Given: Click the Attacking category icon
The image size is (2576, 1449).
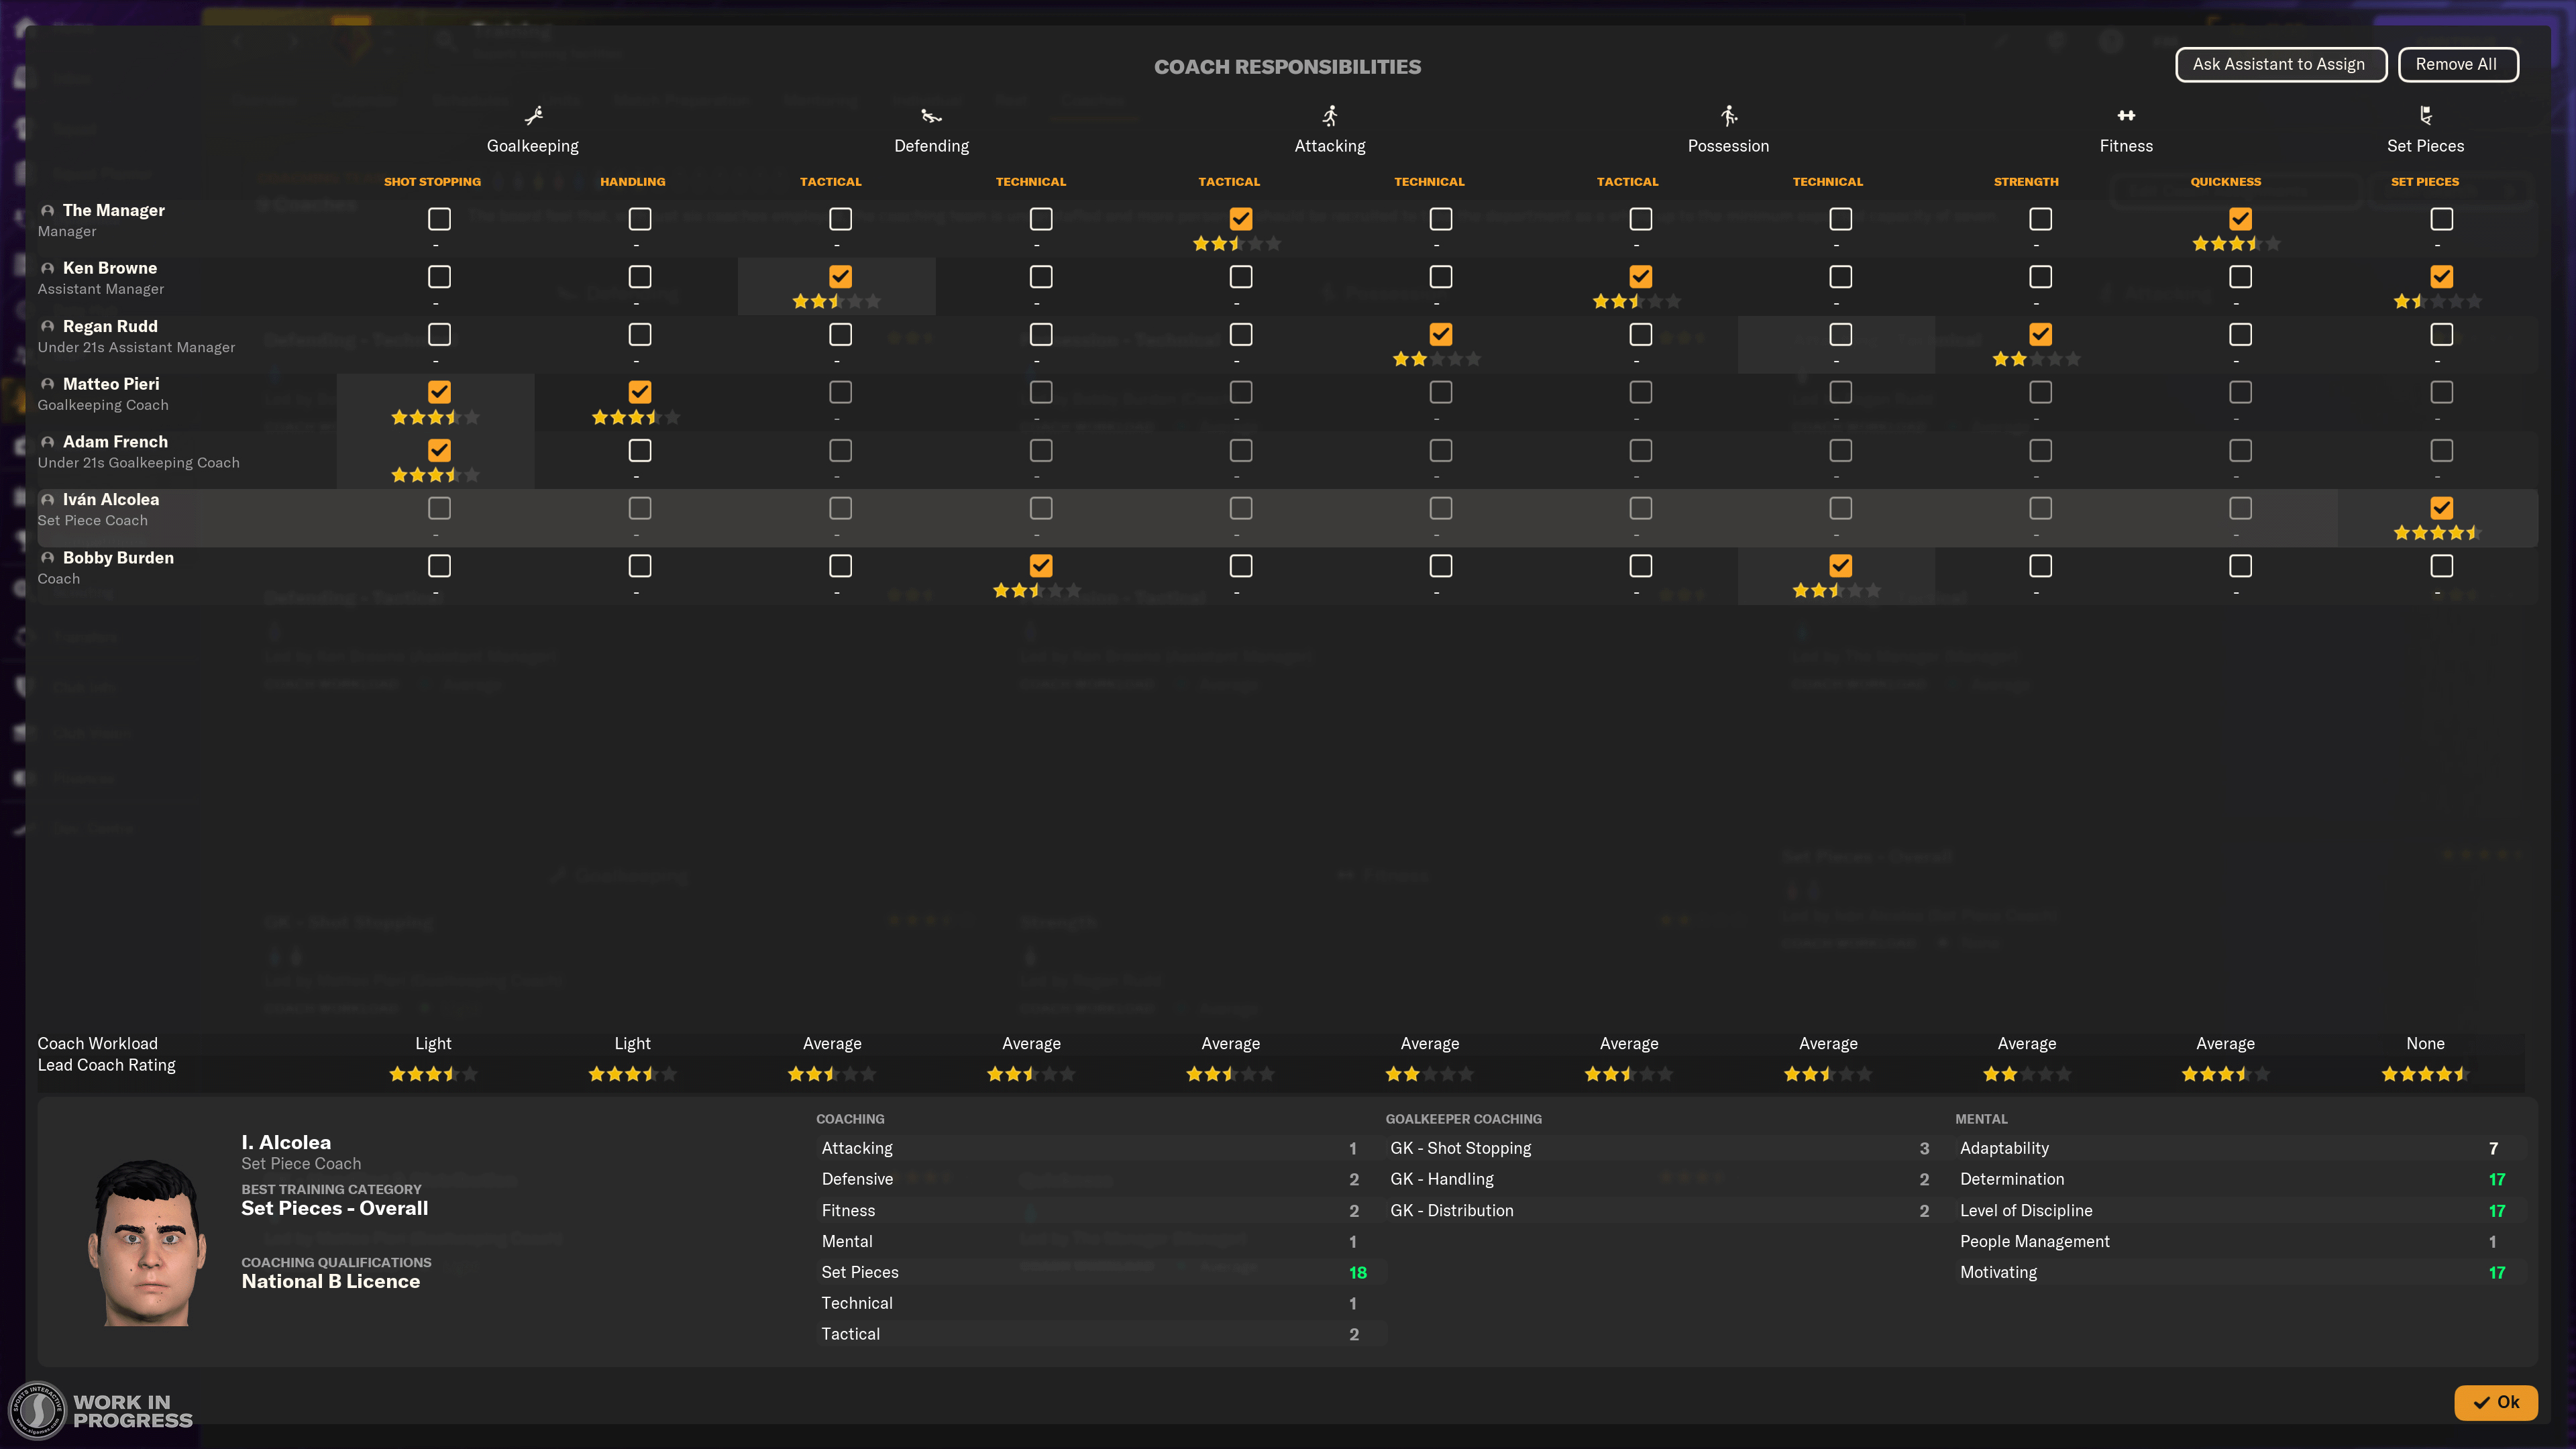Looking at the screenshot, I should 1329,116.
